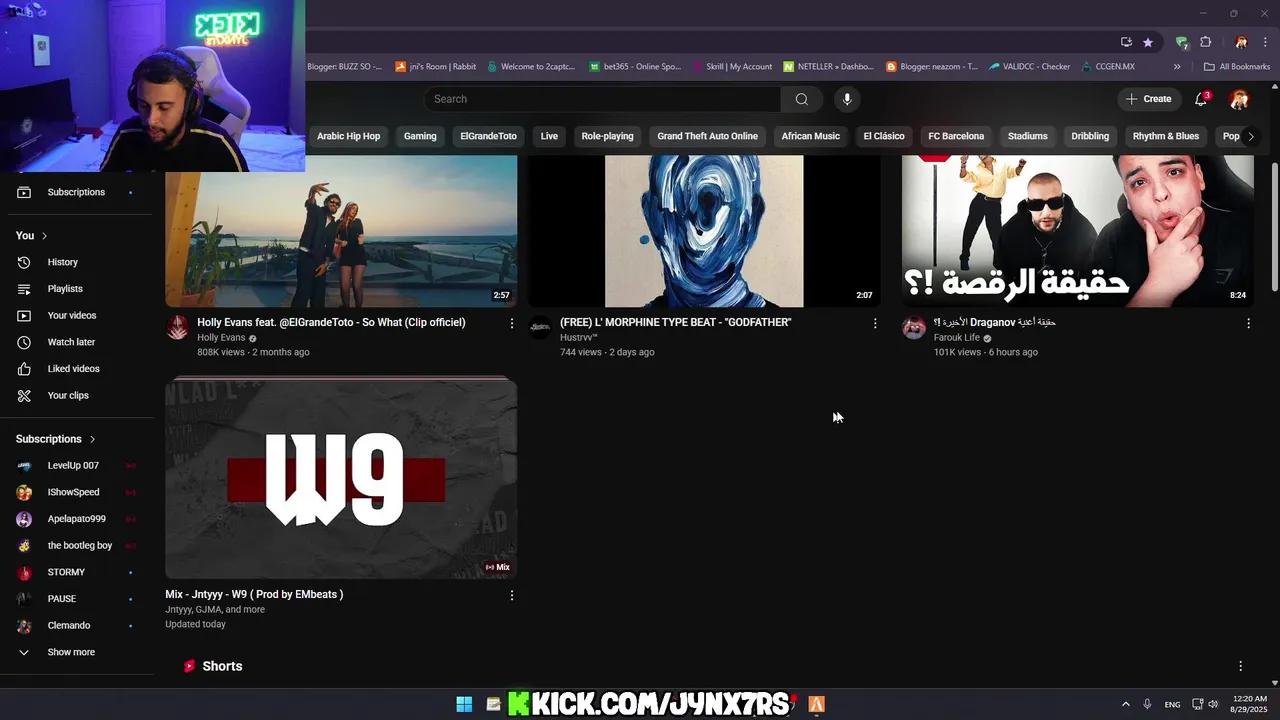Select Arabic Hip Hop chip
This screenshot has width=1280, height=720.
[348, 136]
